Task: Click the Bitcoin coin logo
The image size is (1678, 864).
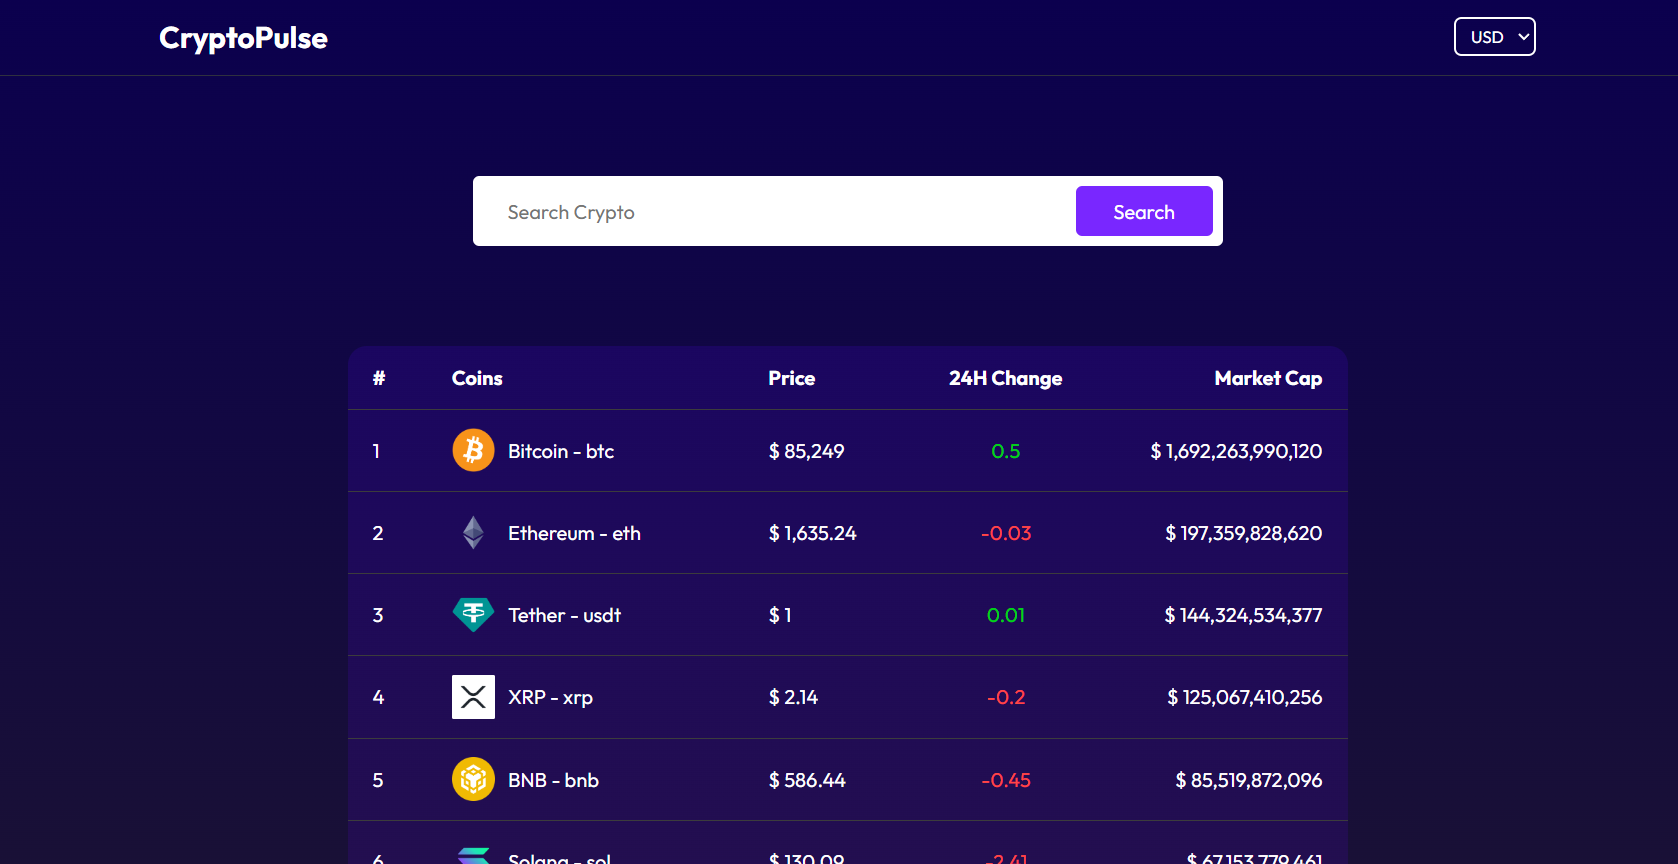Action: click(473, 450)
